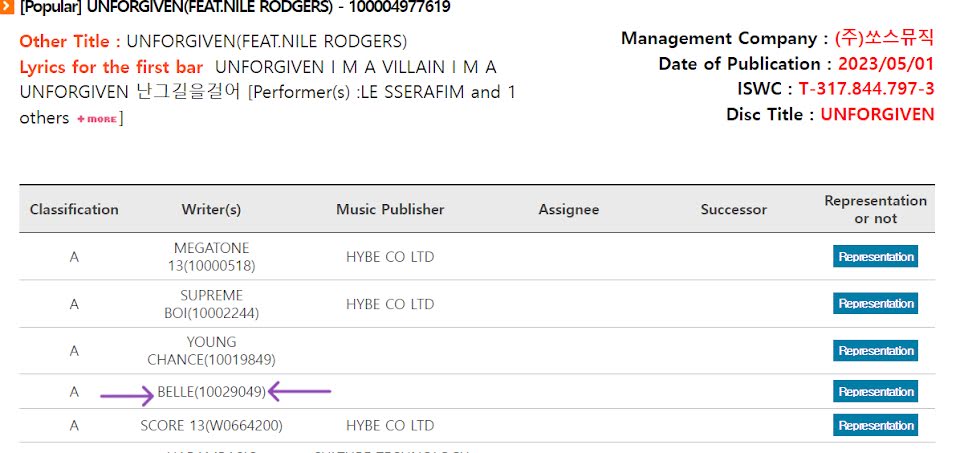Click writer BELLE(10029049)
The width and height of the screenshot is (960, 453).
point(211,392)
